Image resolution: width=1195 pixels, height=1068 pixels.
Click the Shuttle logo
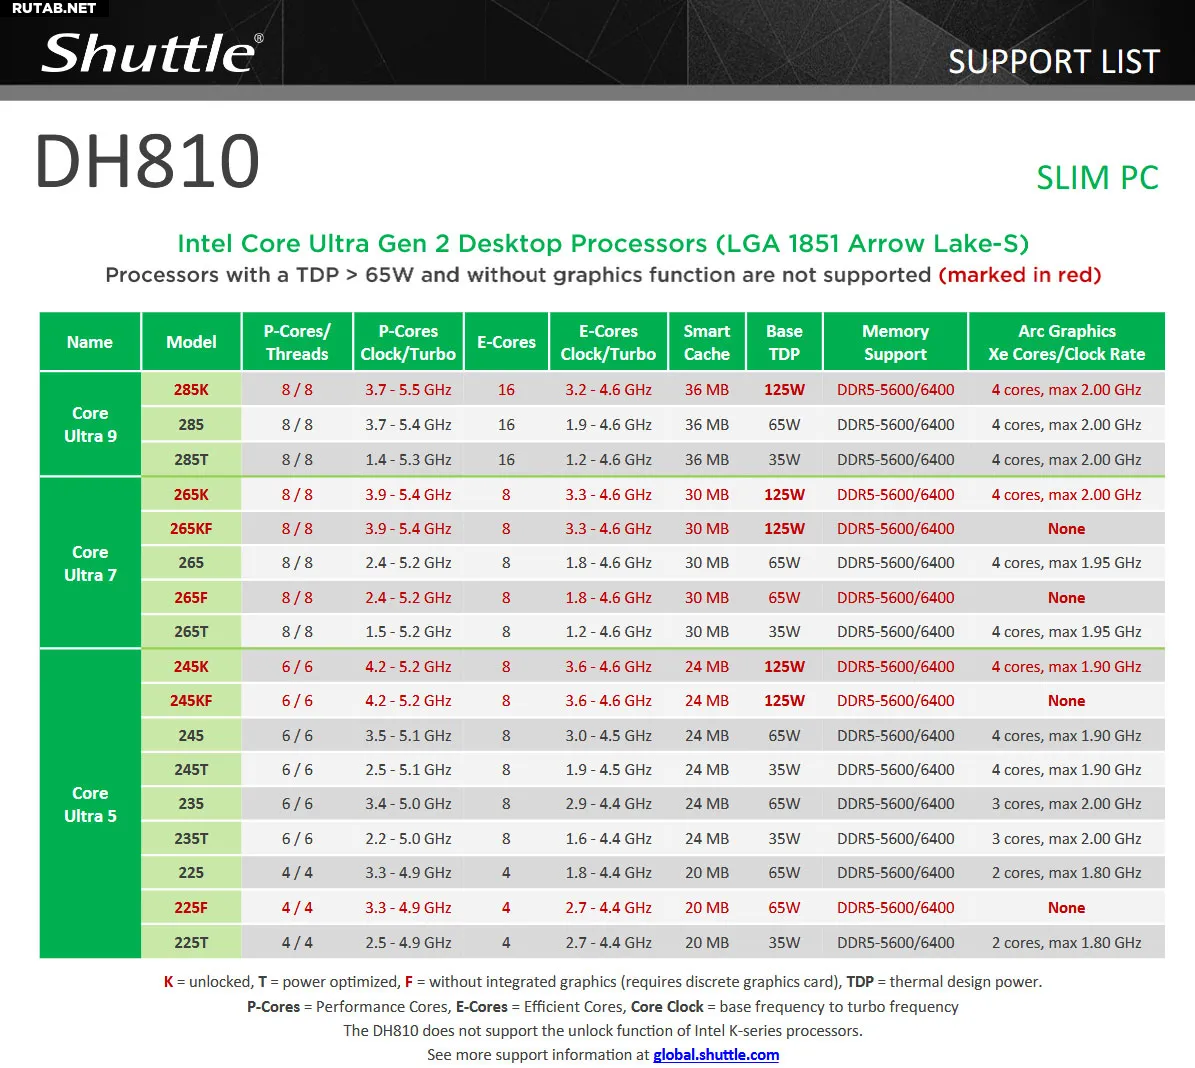(x=152, y=53)
